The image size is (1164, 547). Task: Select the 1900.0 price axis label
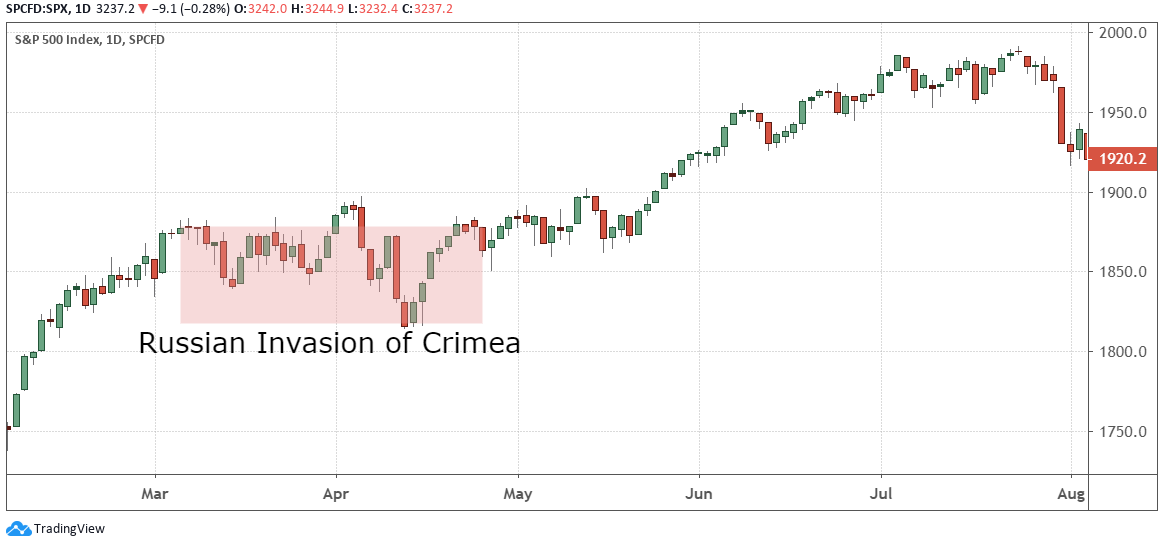(1122, 192)
